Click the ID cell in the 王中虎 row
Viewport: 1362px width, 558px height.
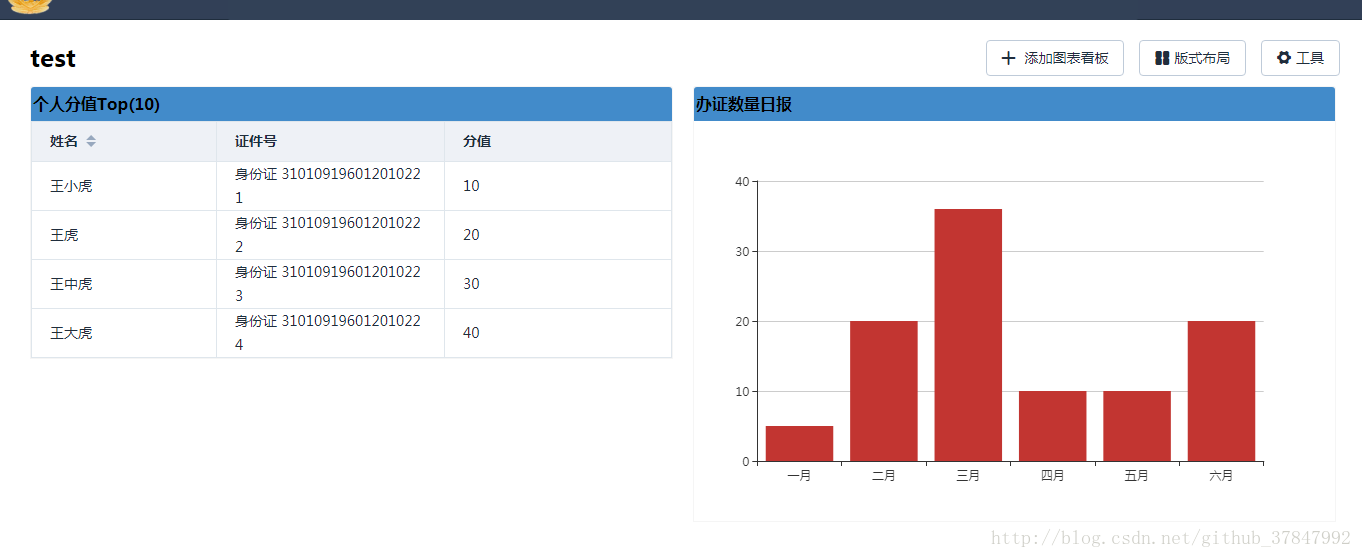tap(331, 284)
